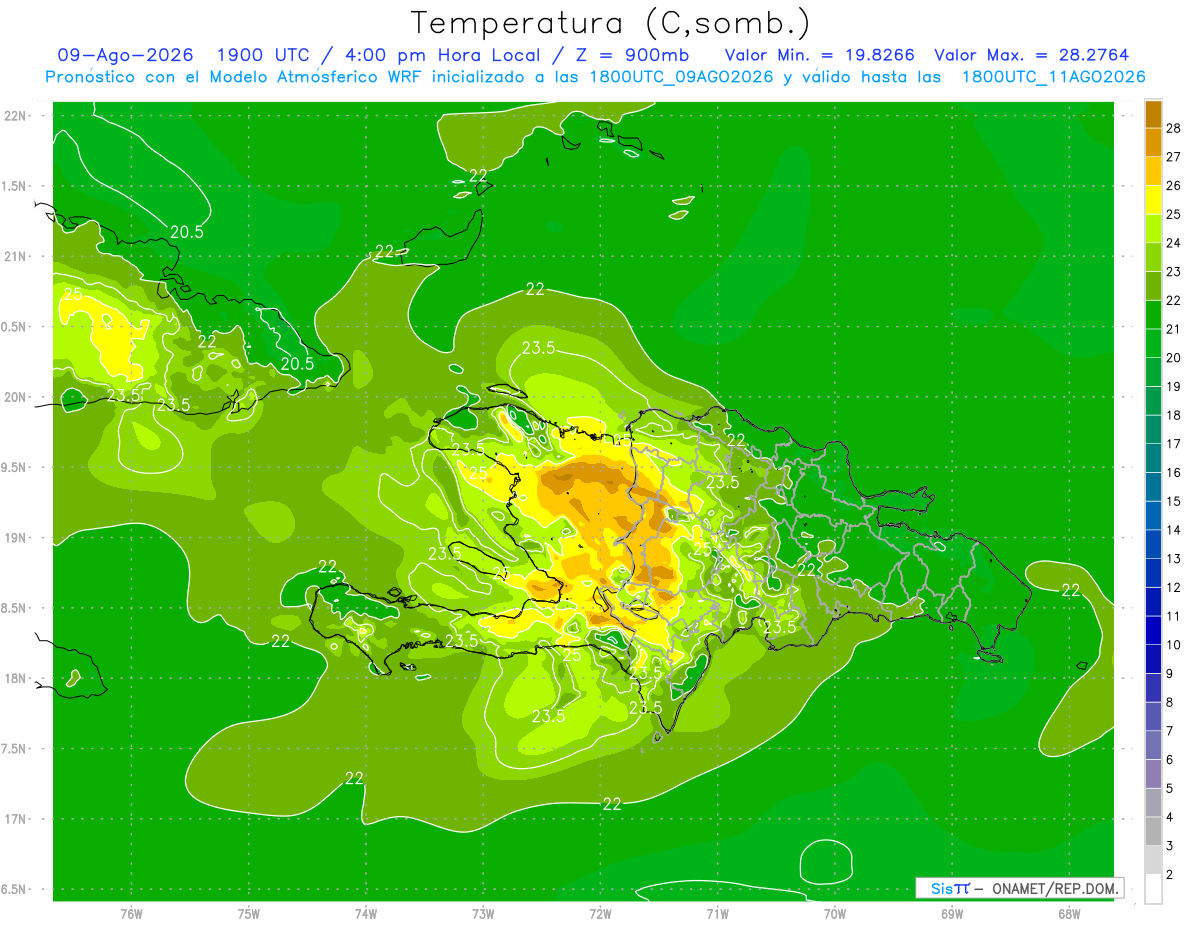Click the 'Z = 900mb' pressure level text
1200x927 pixels.
[634, 55]
